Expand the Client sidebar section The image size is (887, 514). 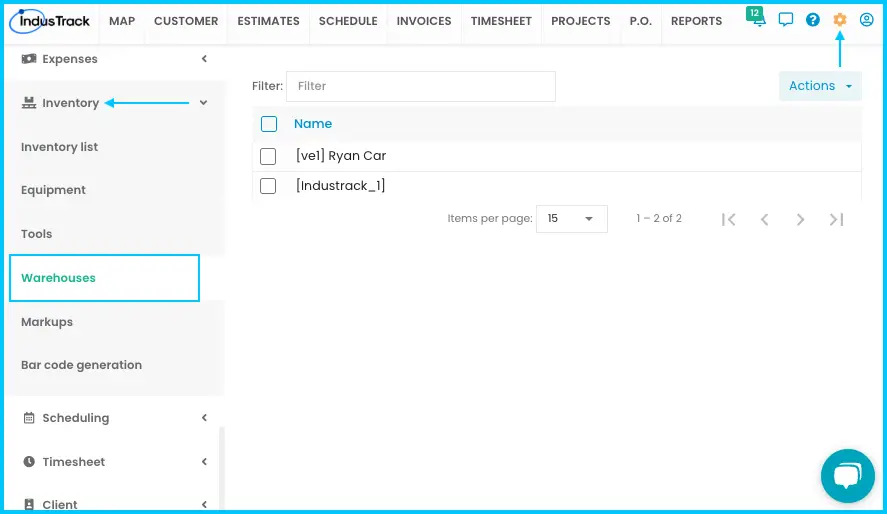click(x=204, y=504)
